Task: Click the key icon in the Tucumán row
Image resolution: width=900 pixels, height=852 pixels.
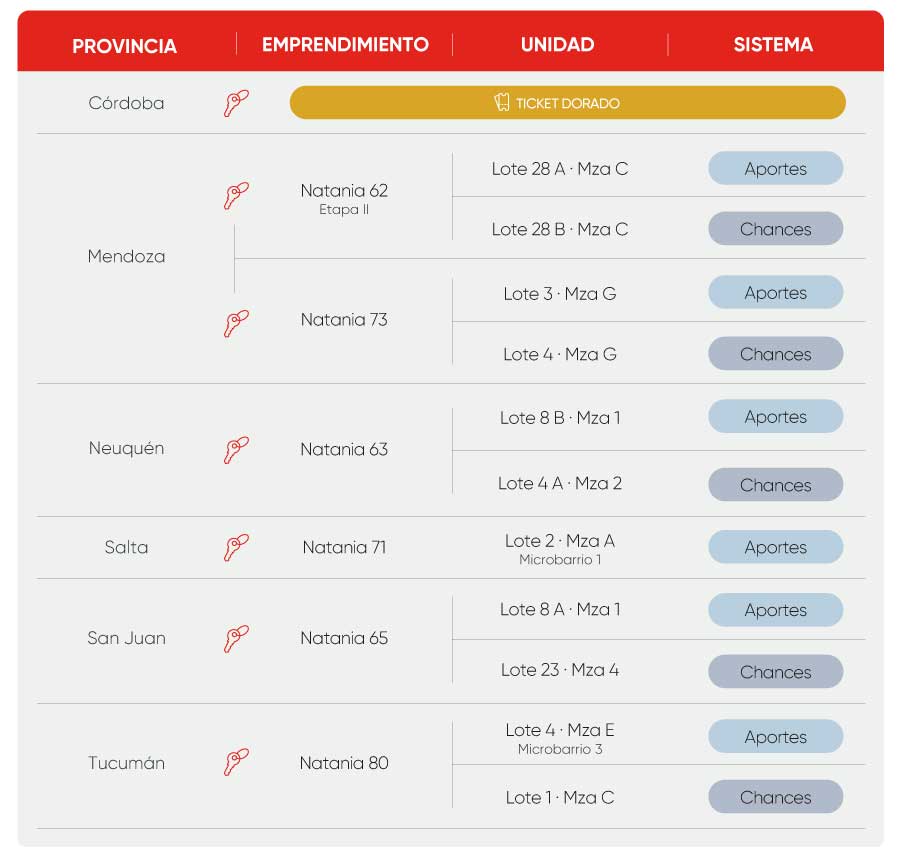Action: tap(236, 762)
